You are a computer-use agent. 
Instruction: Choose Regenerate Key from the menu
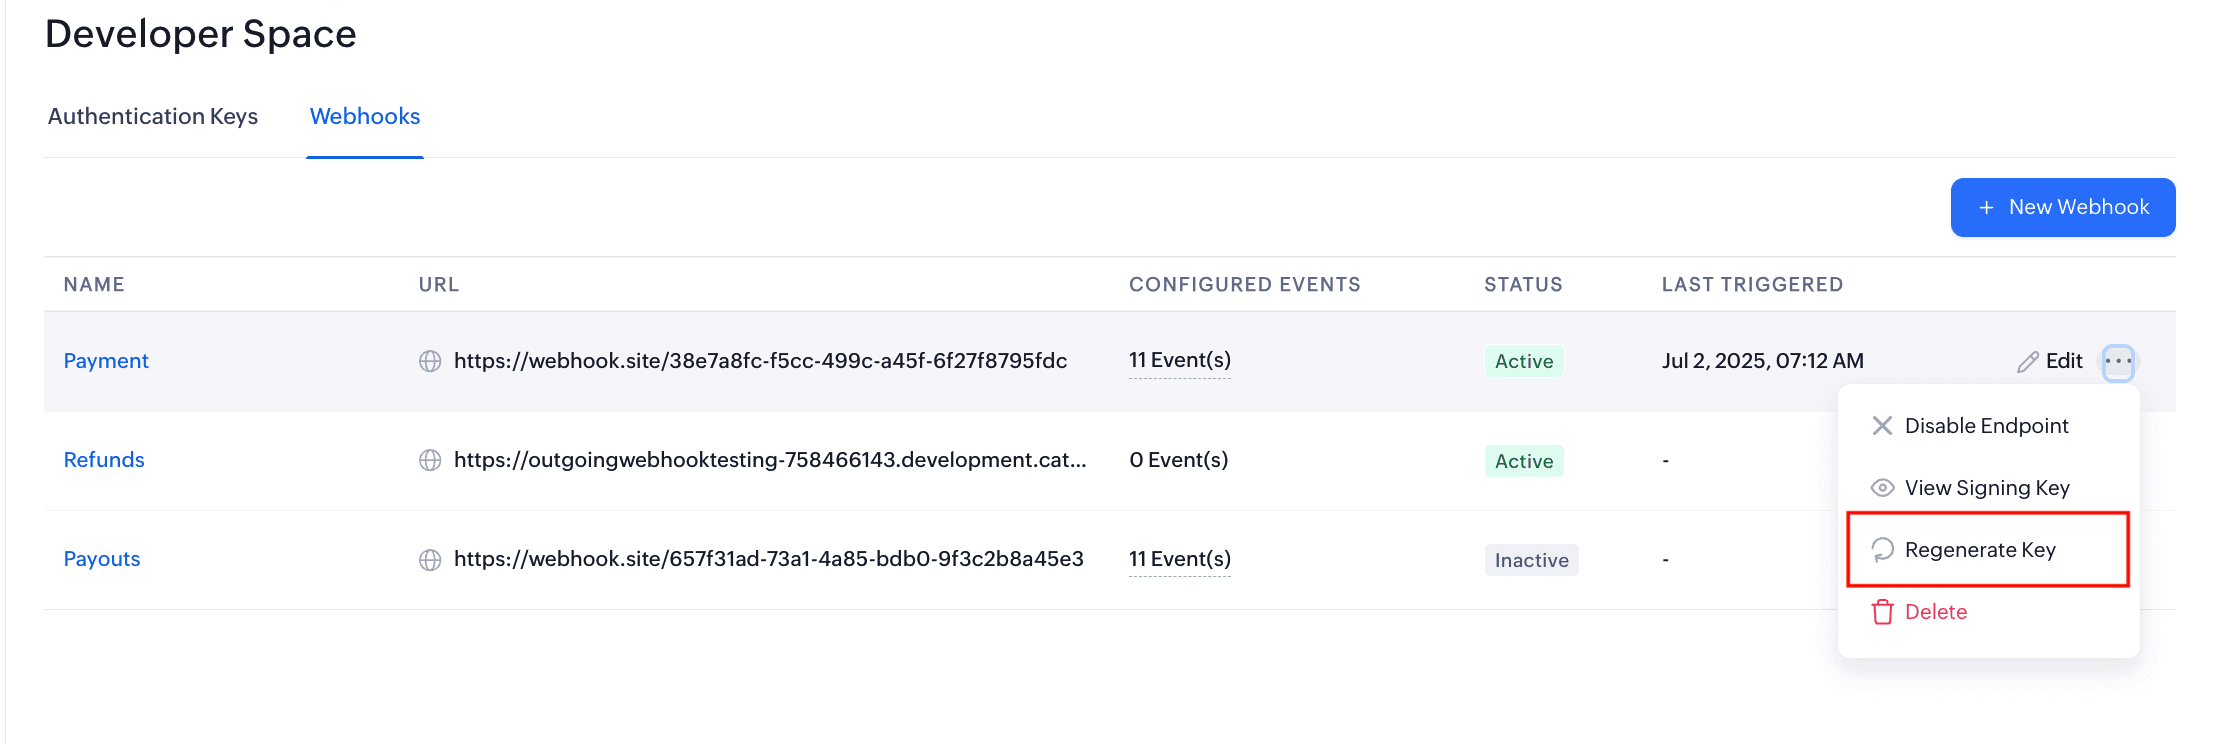(x=1980, y=550)
